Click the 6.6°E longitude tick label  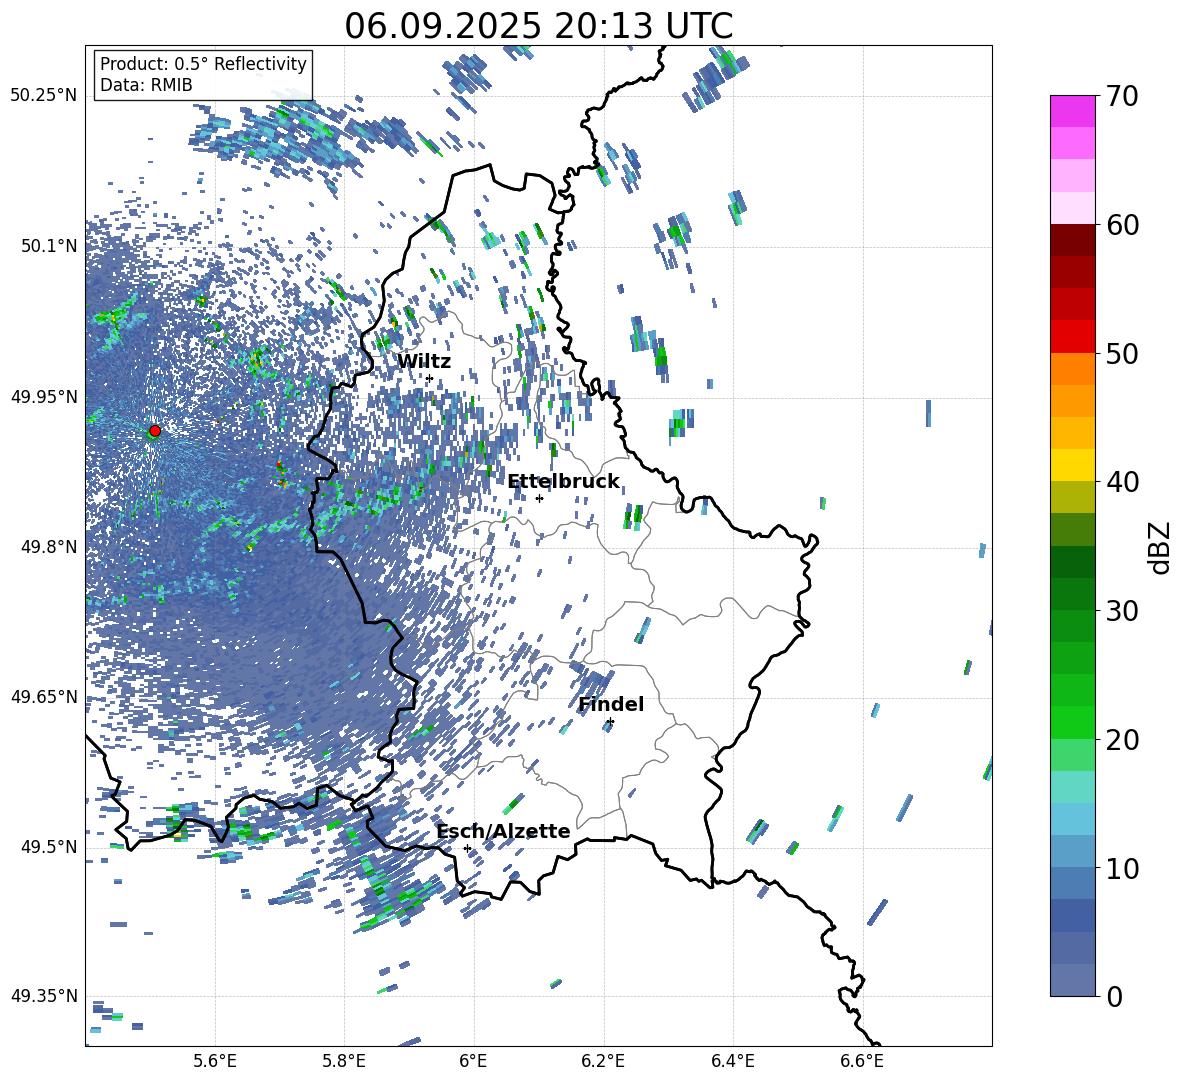(x=862, y=1061)
